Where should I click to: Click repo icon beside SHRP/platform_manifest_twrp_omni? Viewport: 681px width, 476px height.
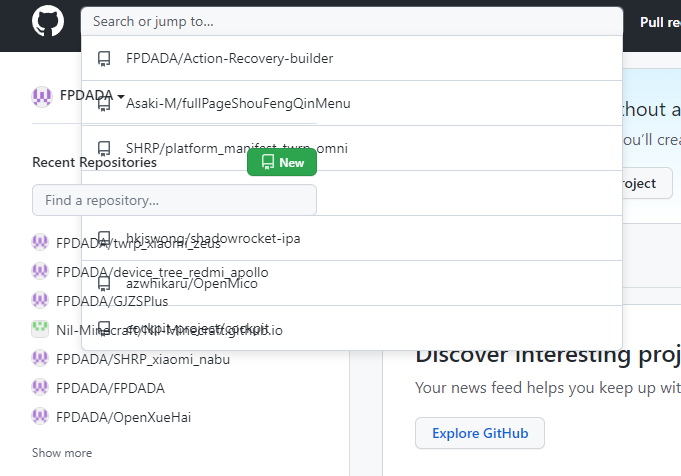(x=104, y=149)
